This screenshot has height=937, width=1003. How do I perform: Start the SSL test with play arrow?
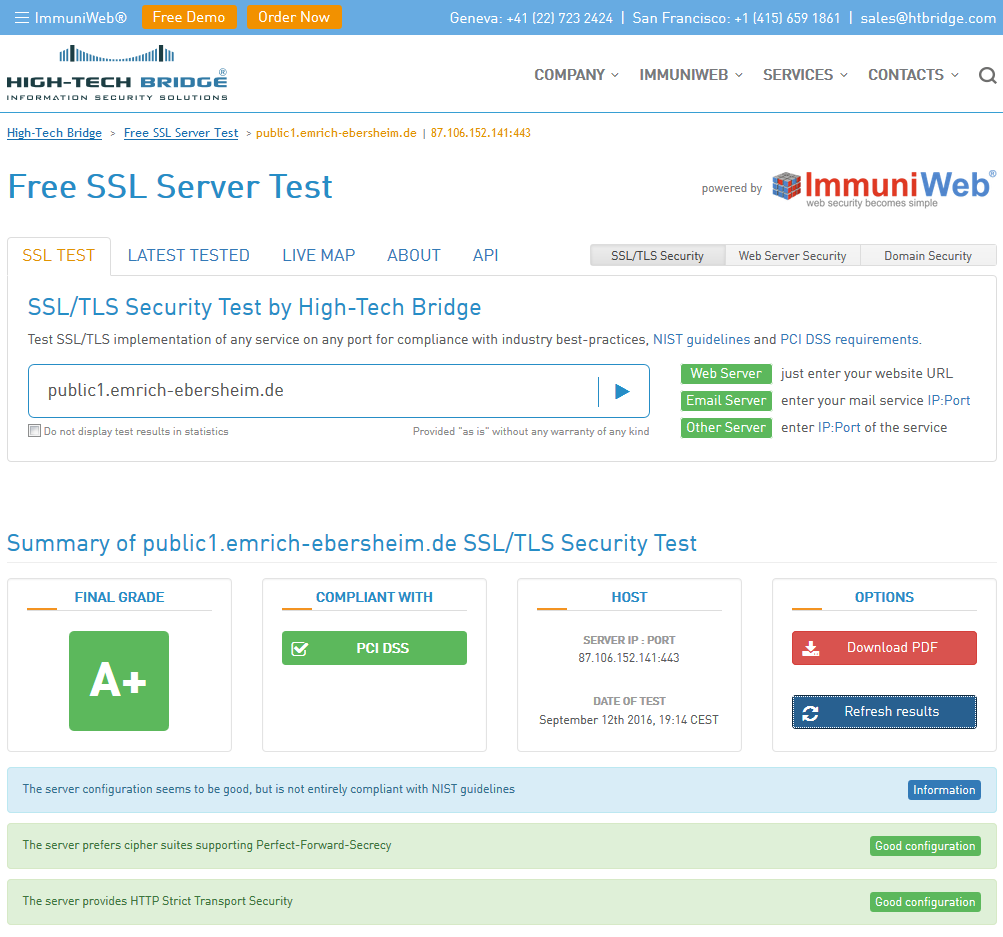[622, 391]
